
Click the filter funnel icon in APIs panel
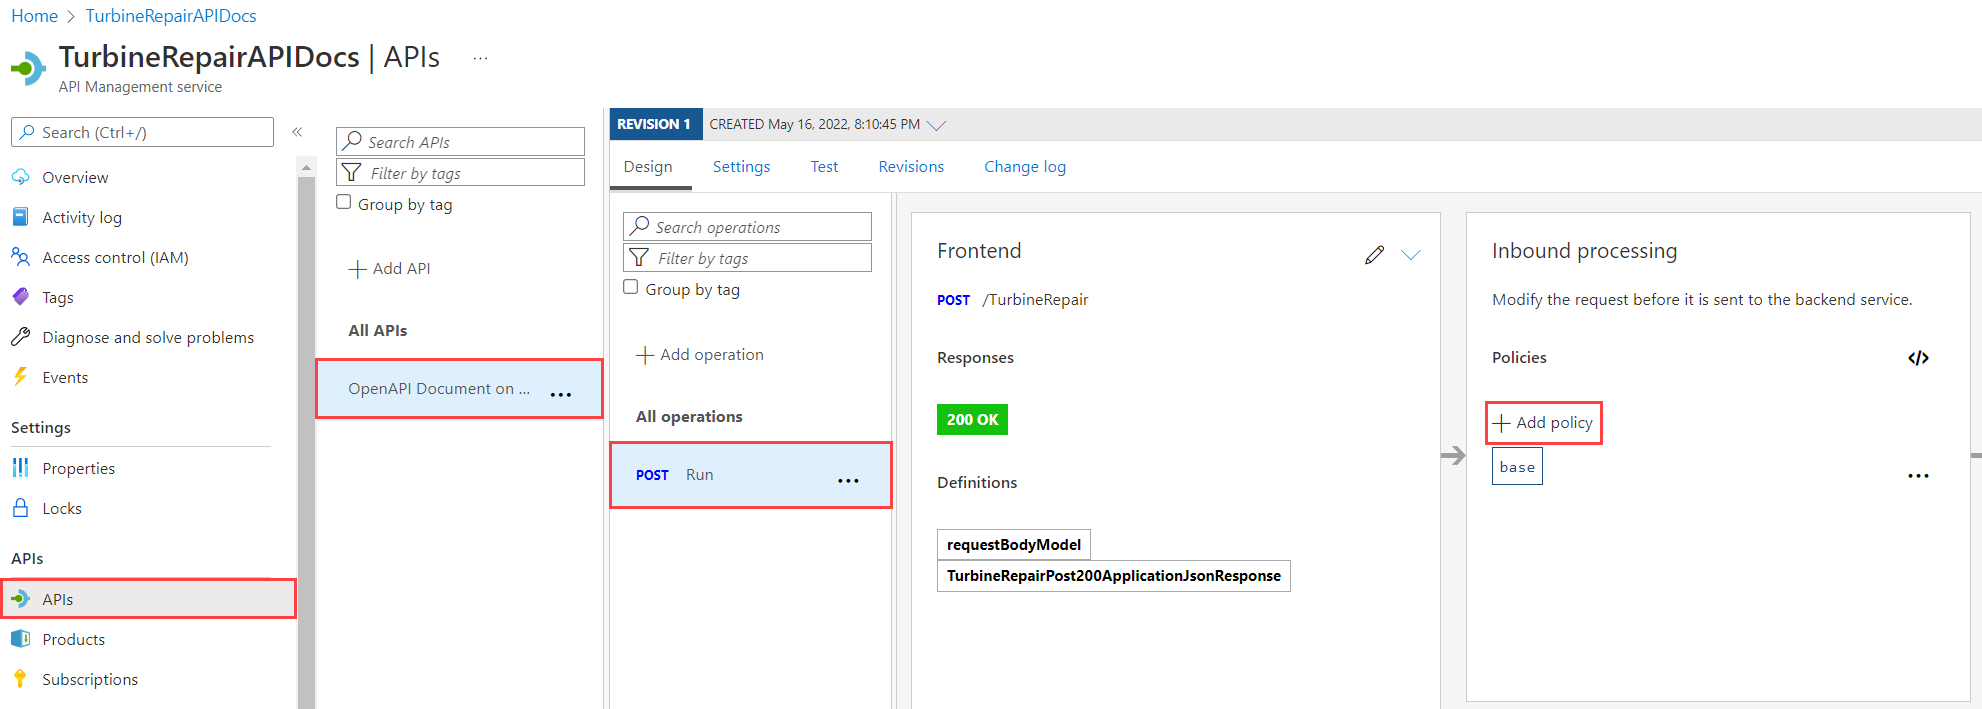352,173
